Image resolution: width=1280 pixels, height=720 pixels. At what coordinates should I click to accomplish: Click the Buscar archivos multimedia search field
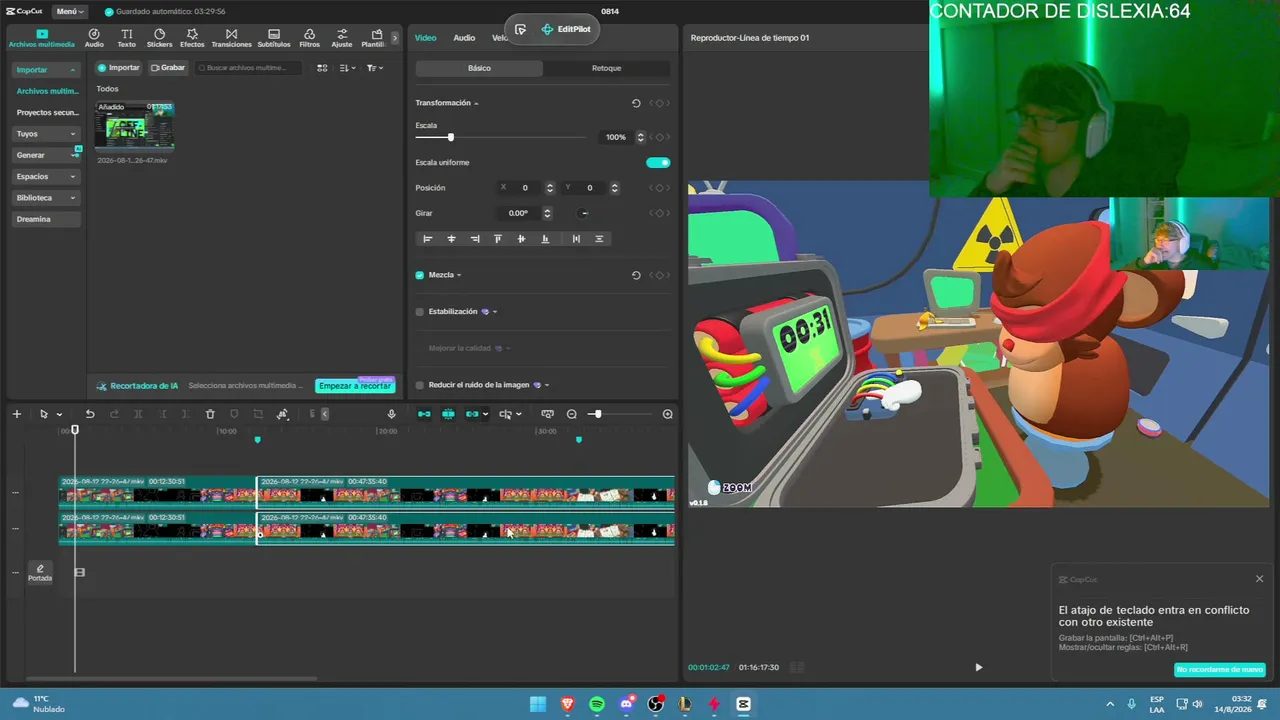point(248,68)
